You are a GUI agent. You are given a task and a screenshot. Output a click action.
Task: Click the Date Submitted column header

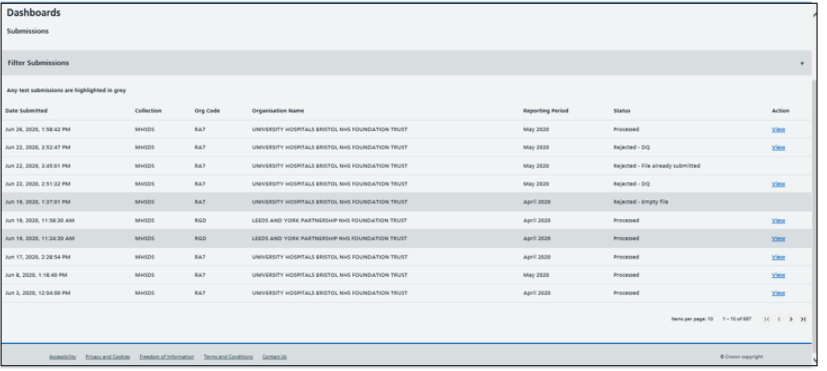coord(26,111)
